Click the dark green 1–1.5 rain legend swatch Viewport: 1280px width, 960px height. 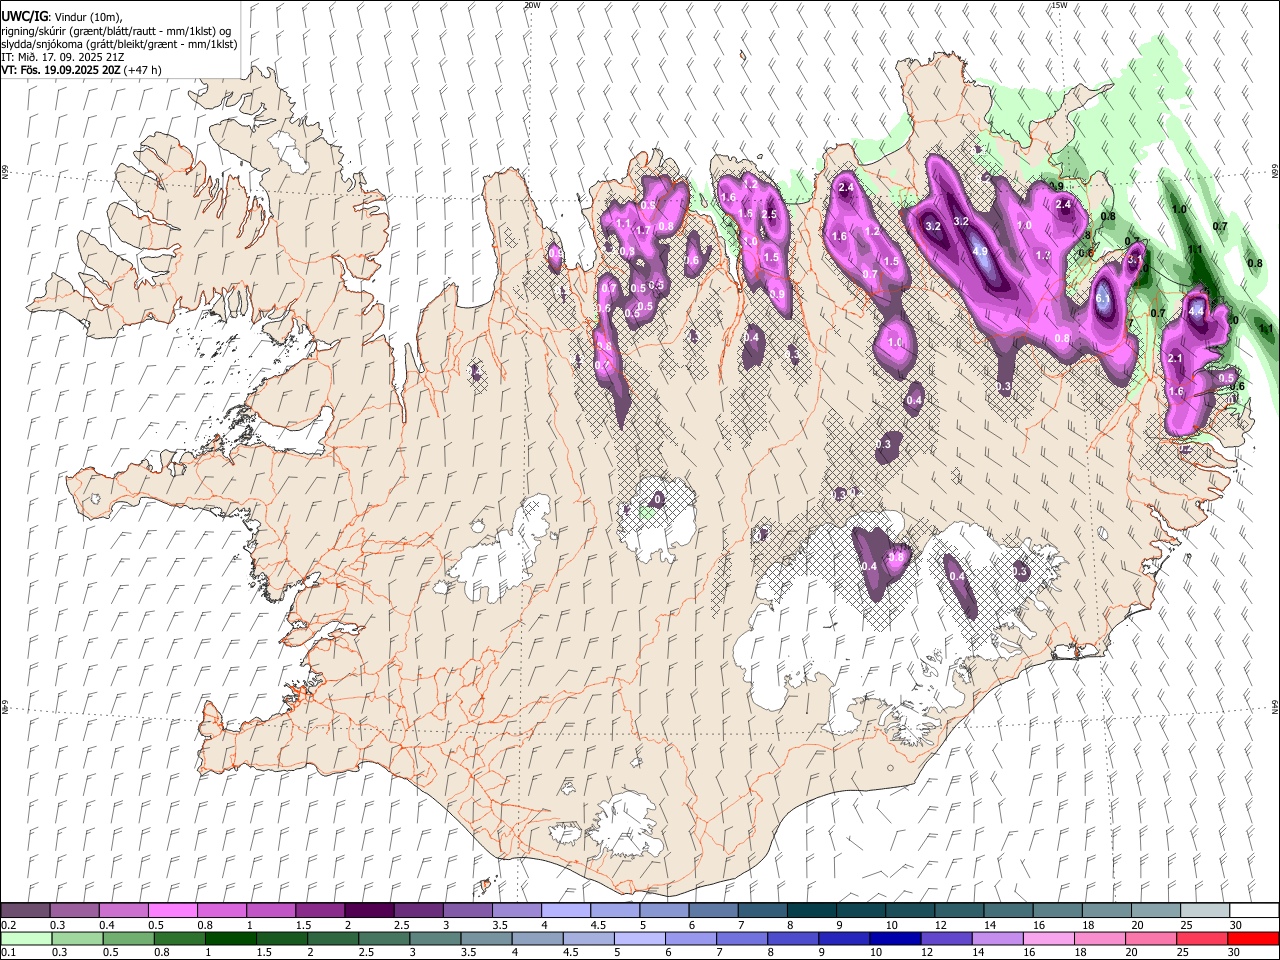coord(231,939)
